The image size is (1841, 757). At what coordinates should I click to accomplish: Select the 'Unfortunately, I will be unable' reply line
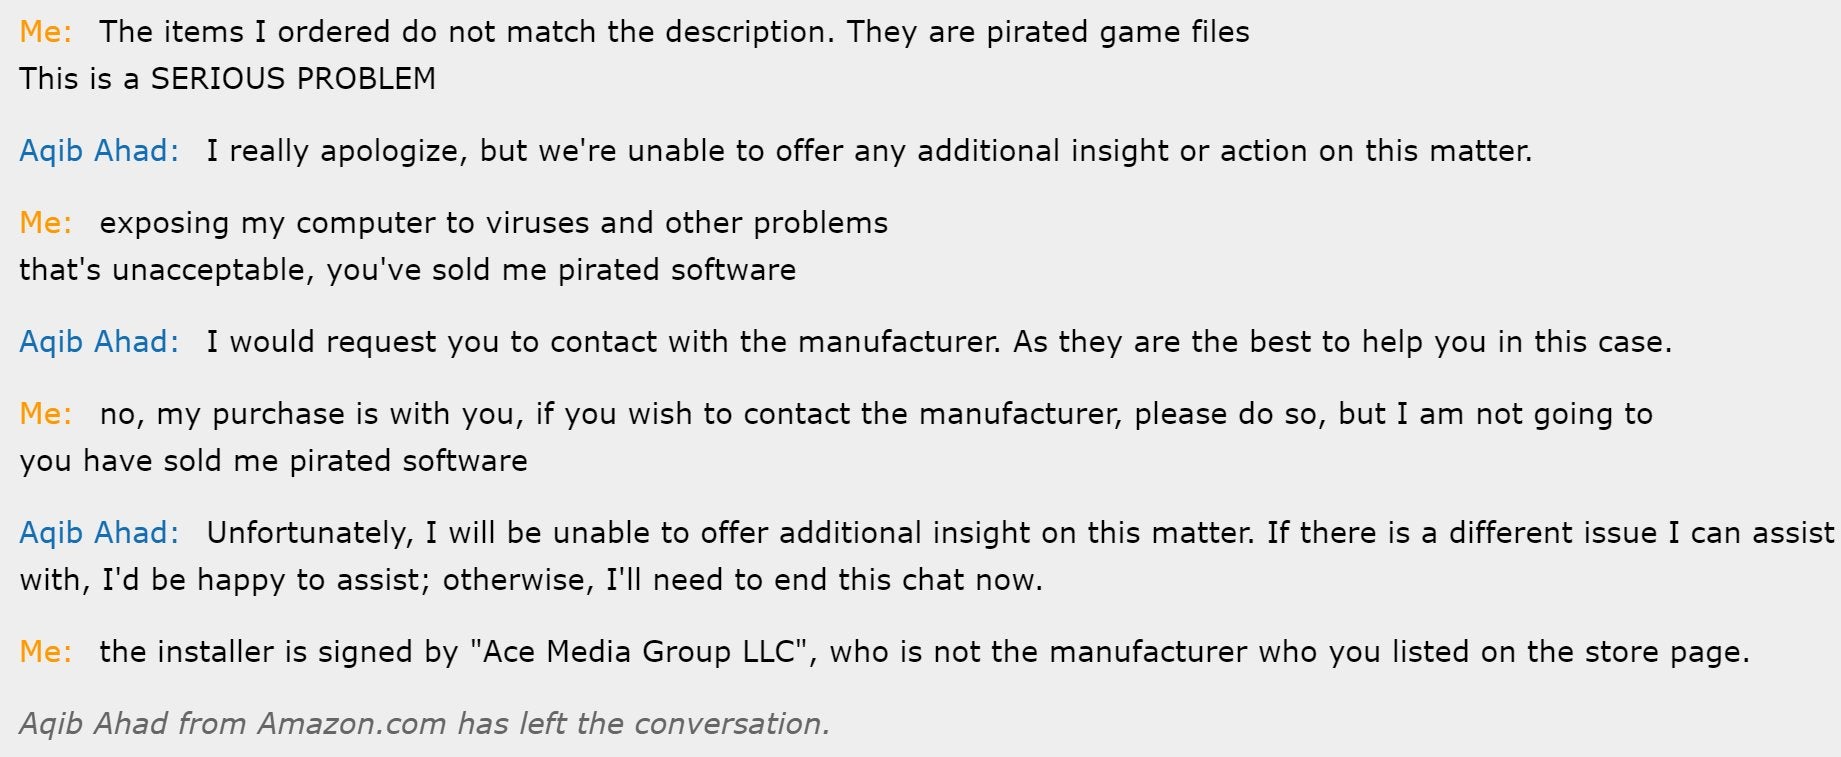tap(1020, 533)
